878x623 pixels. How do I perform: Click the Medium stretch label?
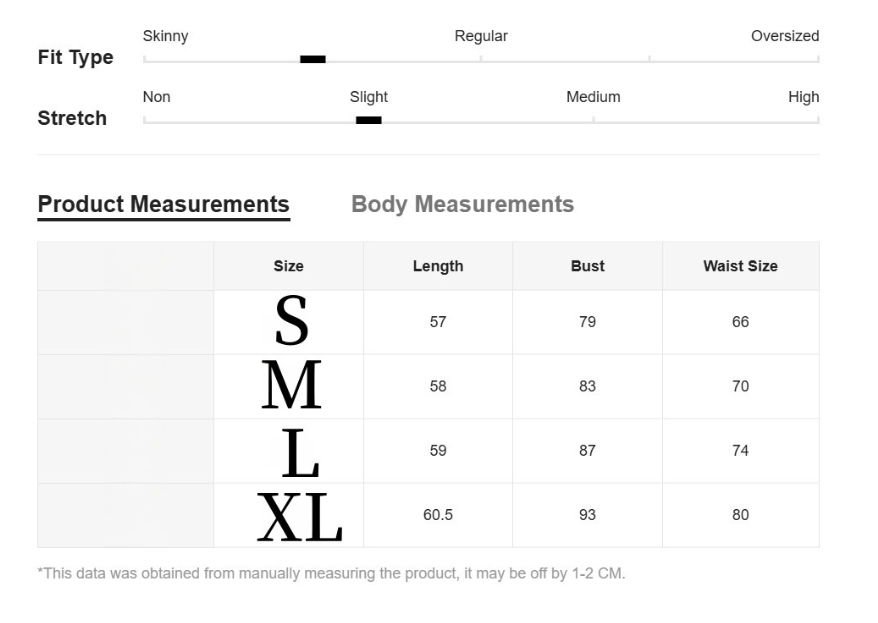click(593, 97)
